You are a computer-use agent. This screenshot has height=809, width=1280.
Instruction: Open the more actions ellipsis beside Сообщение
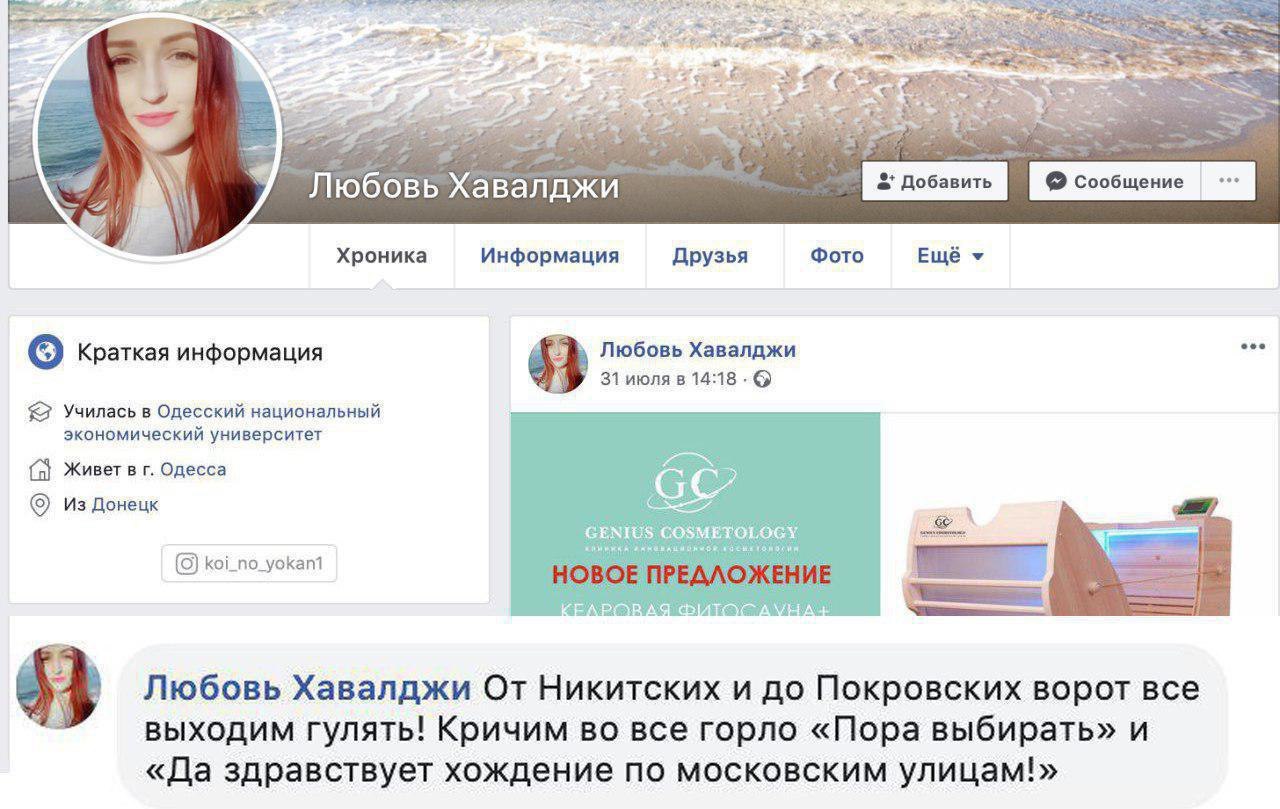1229,181
